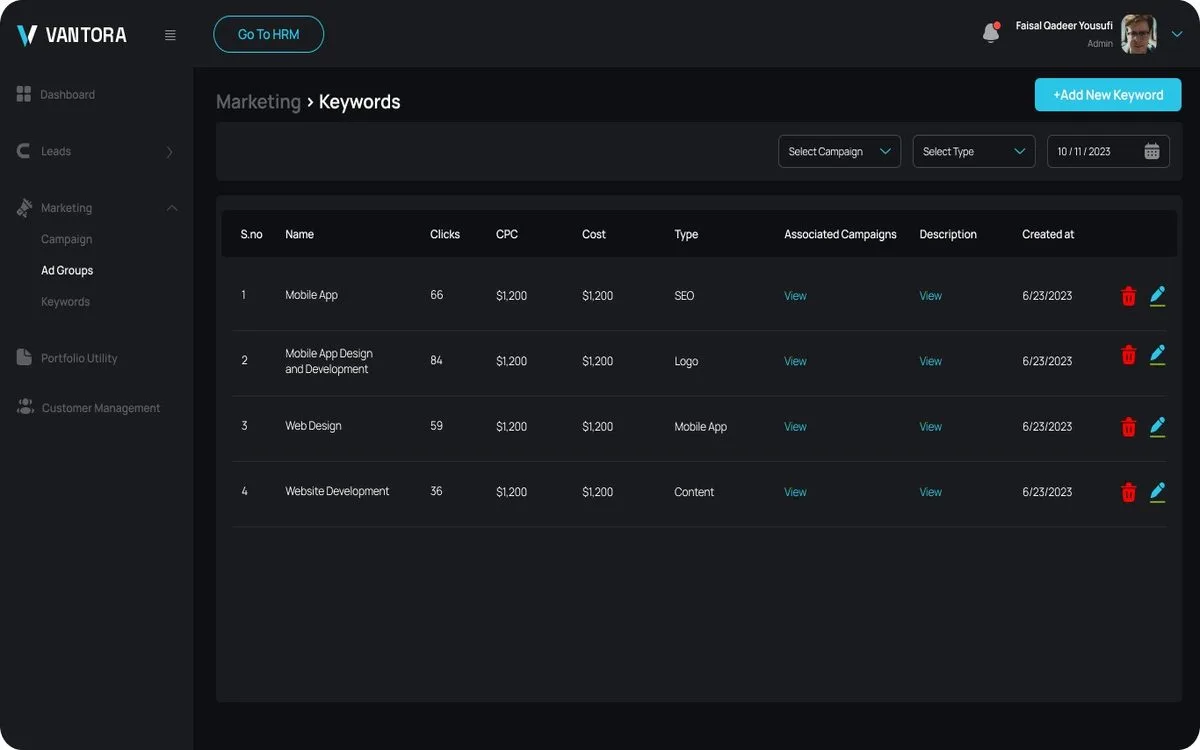Click the Portfolio Utility file icon
The height and width of the screenshot is (750, 1200).
(24, 357)
